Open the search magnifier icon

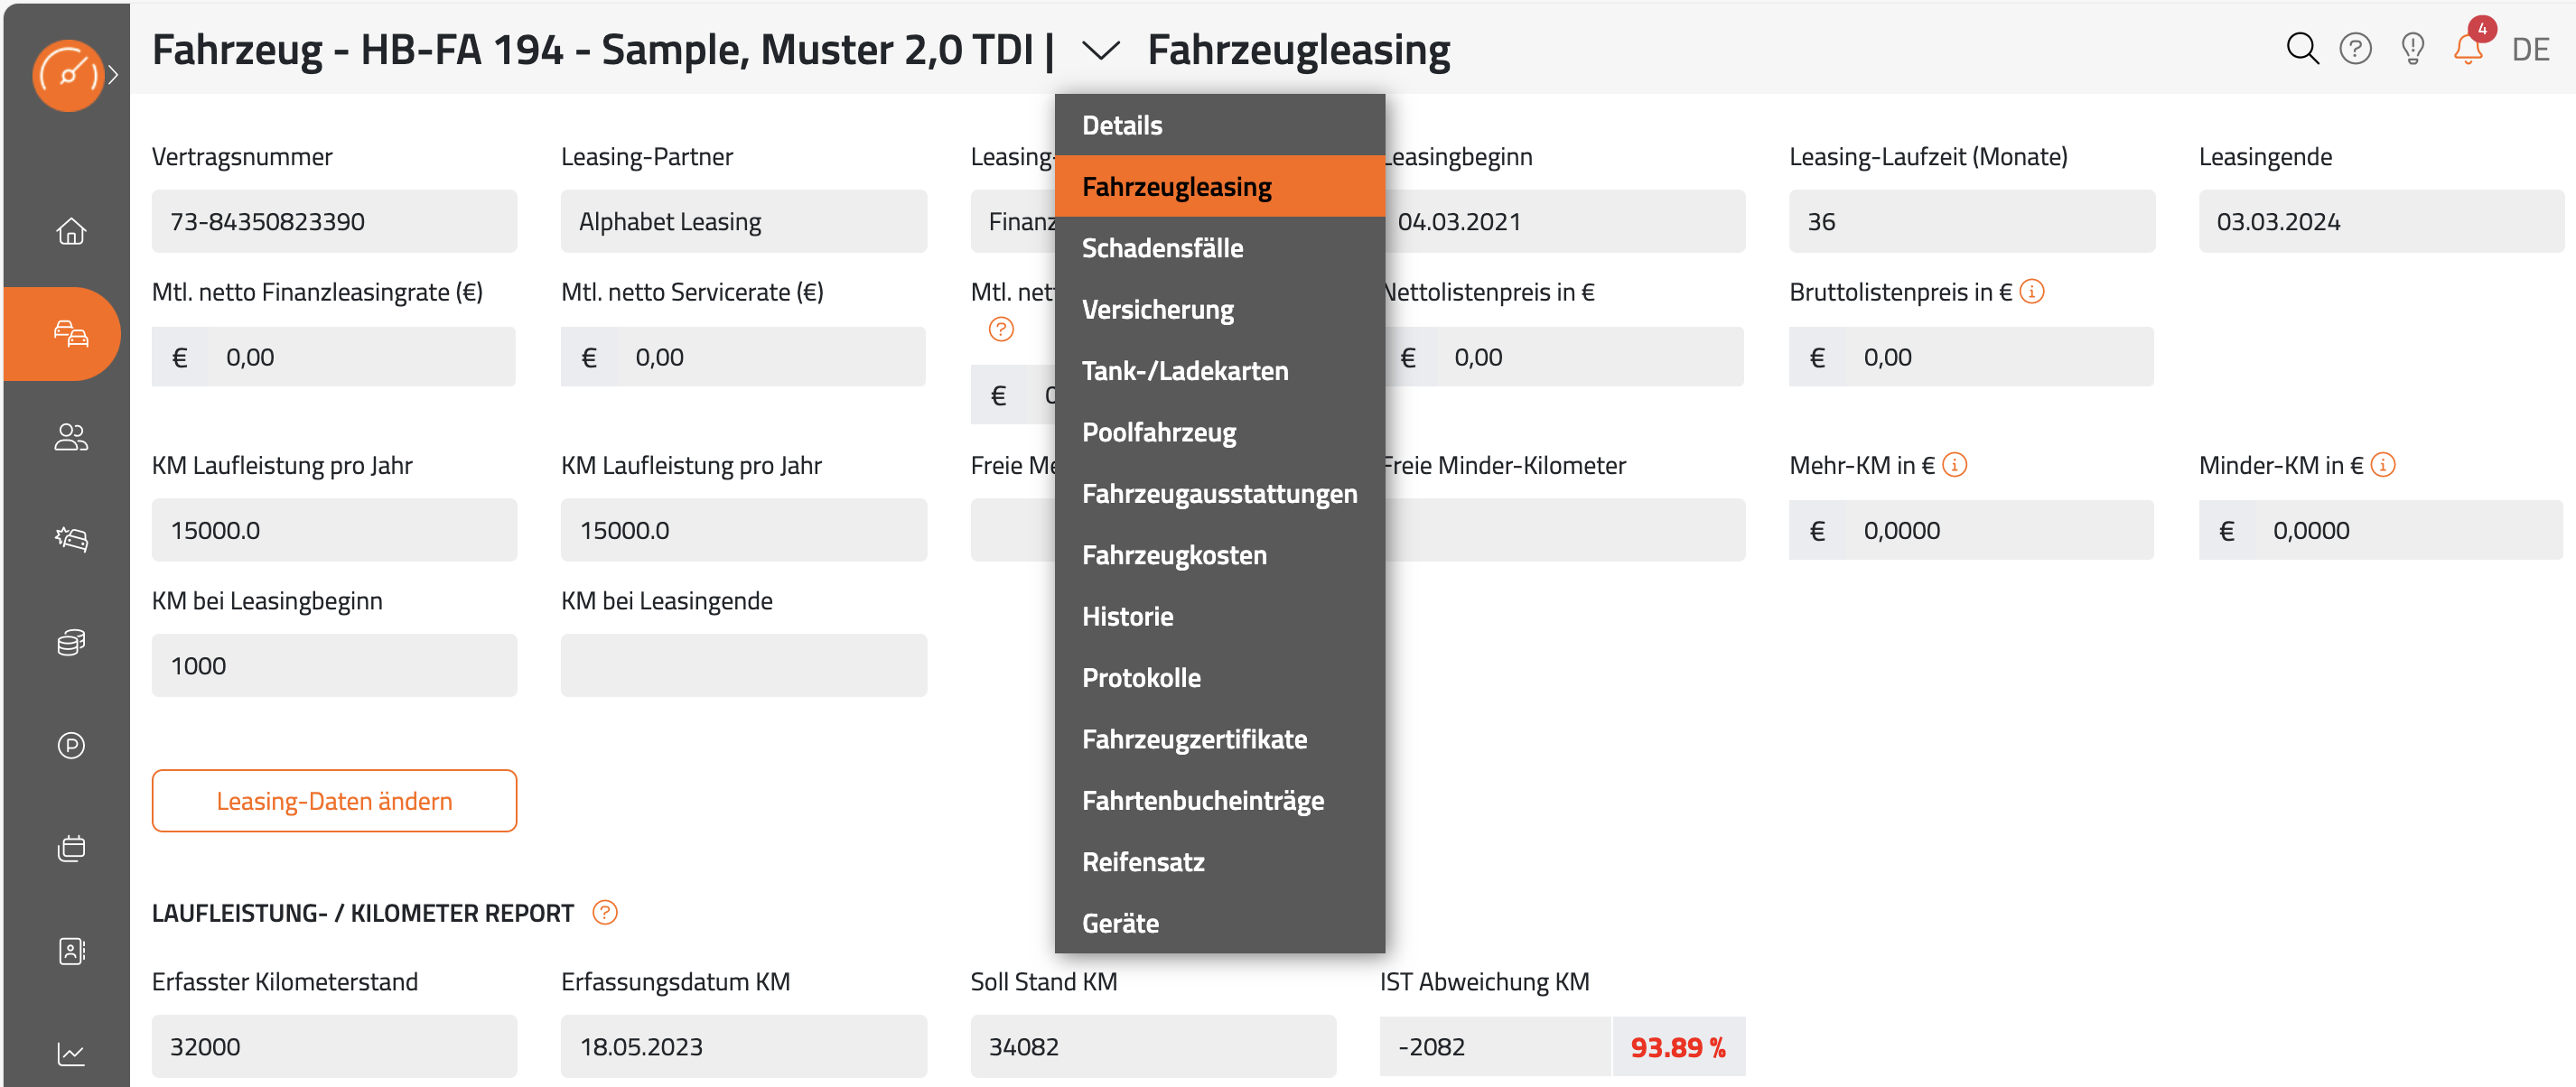[2302, 48]
